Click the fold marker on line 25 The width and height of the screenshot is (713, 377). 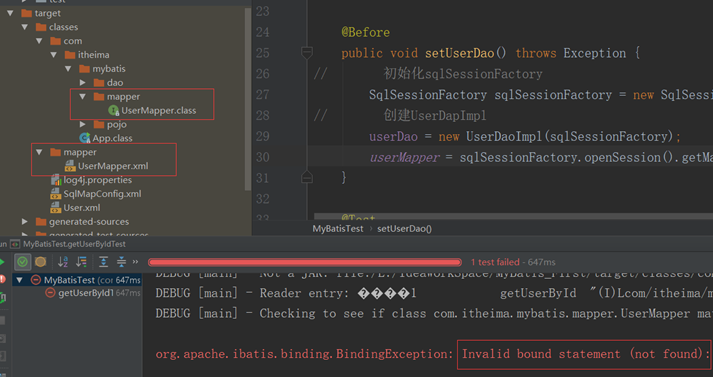307,53
